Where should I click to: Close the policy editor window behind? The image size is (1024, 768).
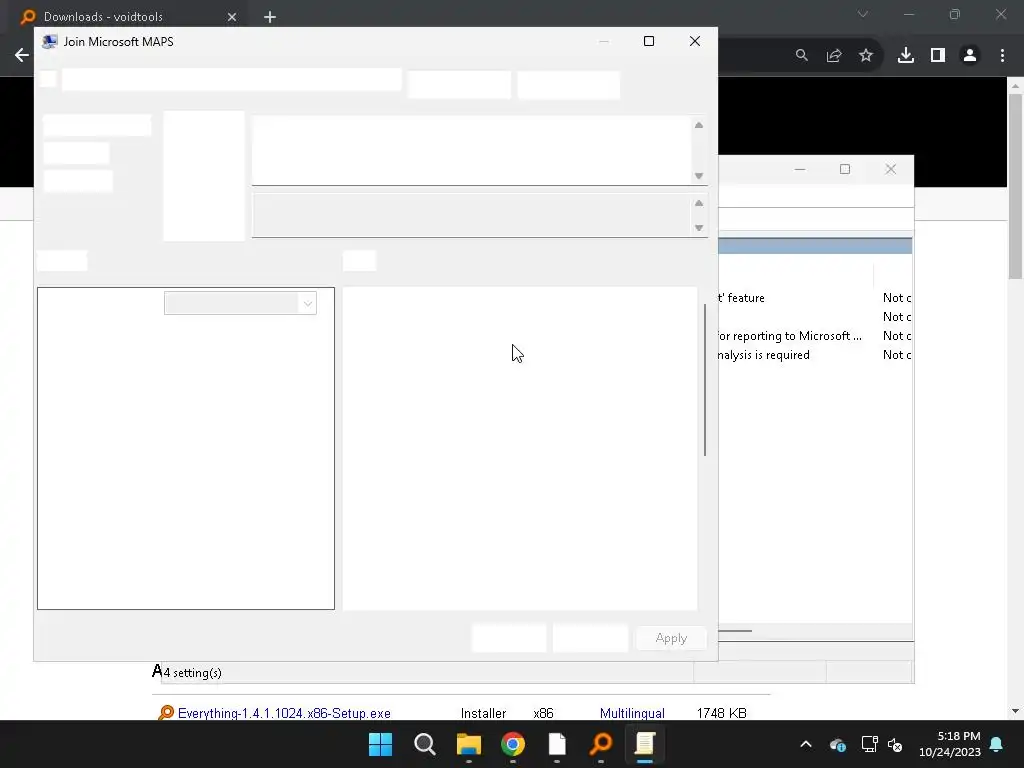pos(891,169)
